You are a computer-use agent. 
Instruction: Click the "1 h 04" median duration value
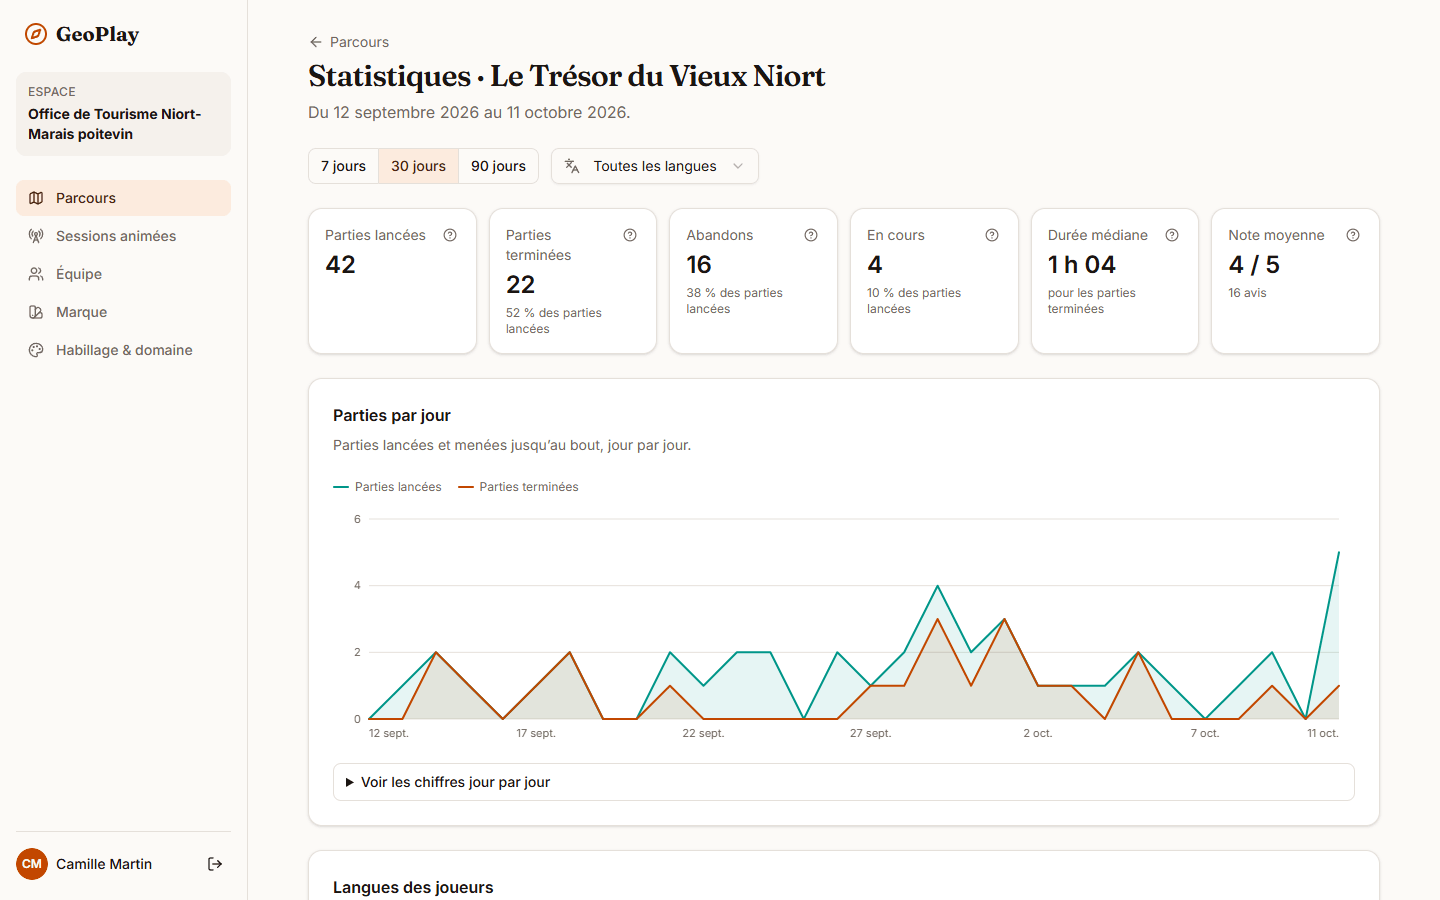(1082, 264)
